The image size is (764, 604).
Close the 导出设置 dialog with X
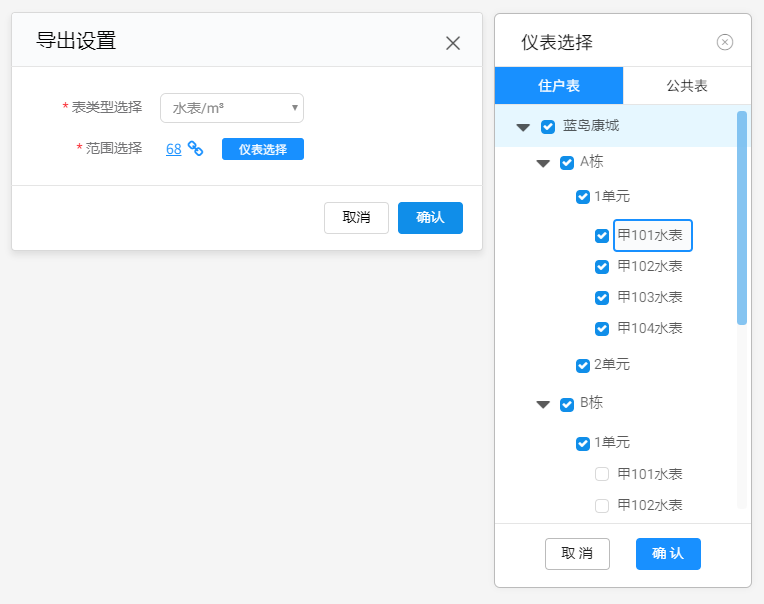pyautogui.click(x=453, y=43)
